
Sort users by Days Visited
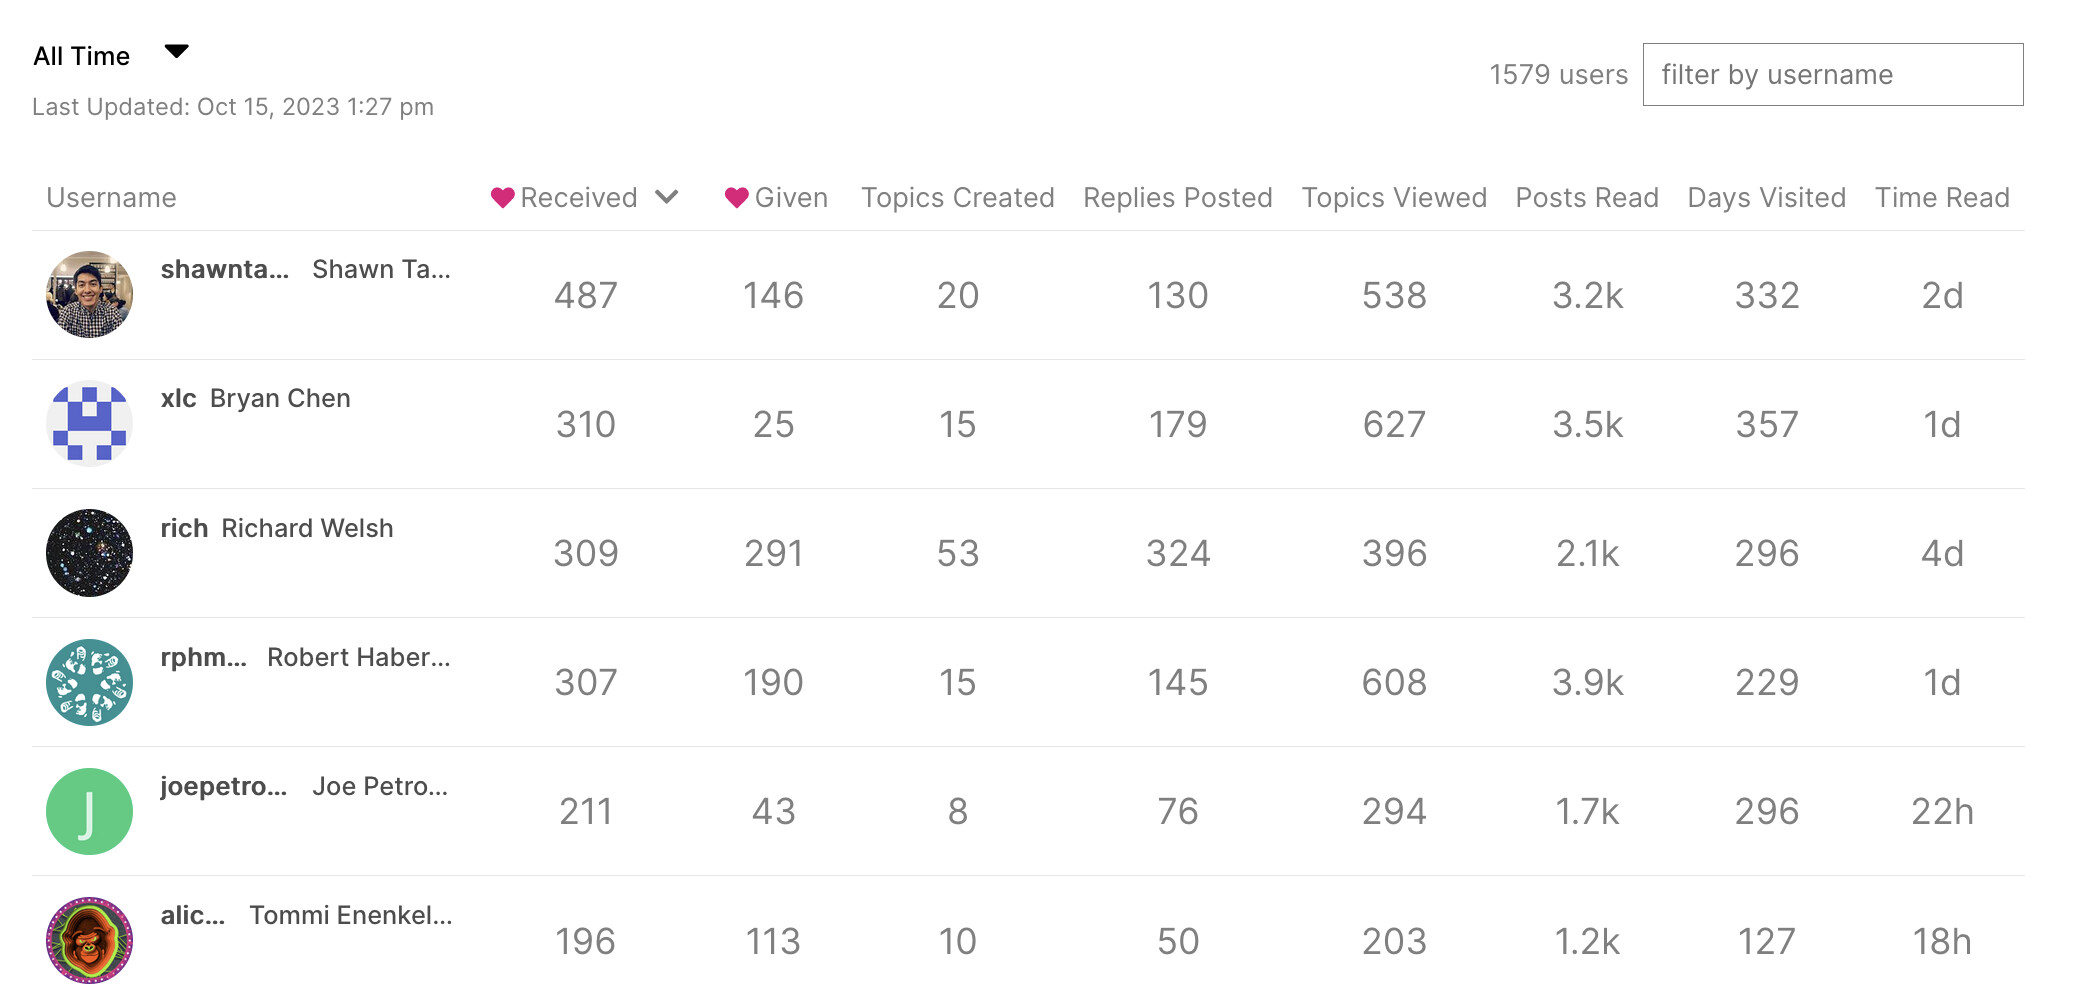click(1766, 198)
